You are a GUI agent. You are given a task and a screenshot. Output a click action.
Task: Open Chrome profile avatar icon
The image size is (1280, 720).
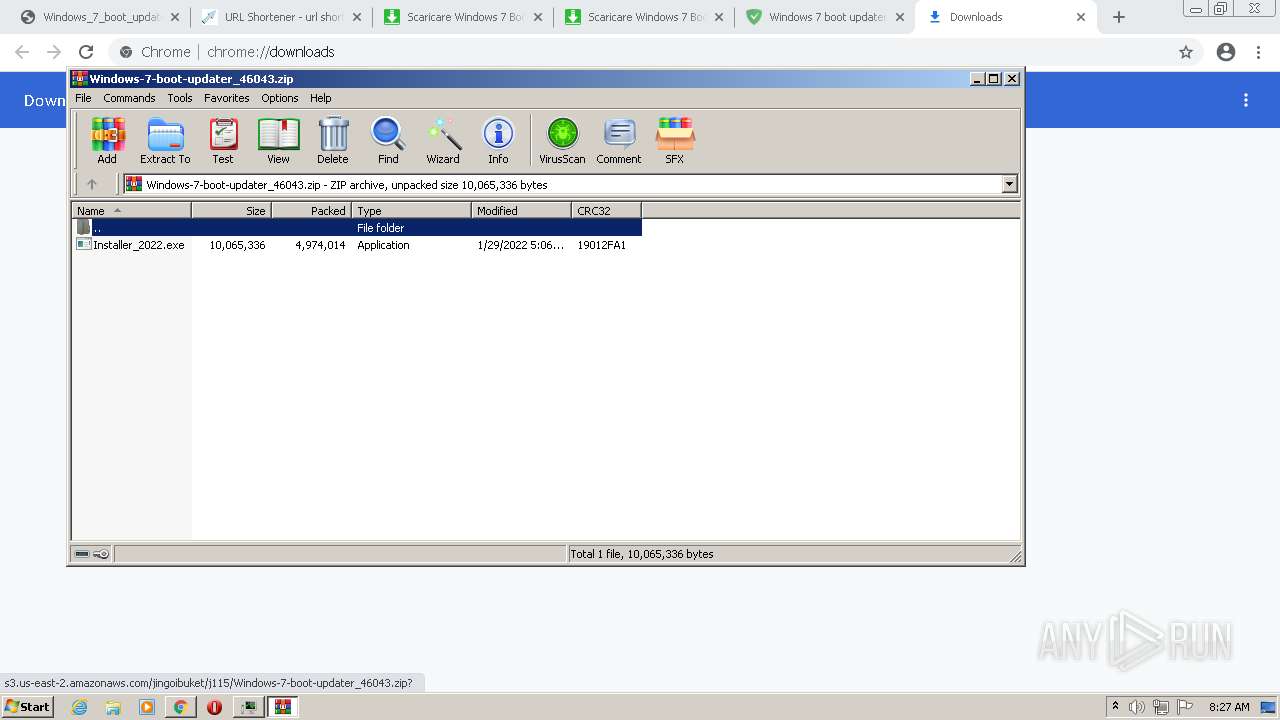[1226, 52]
